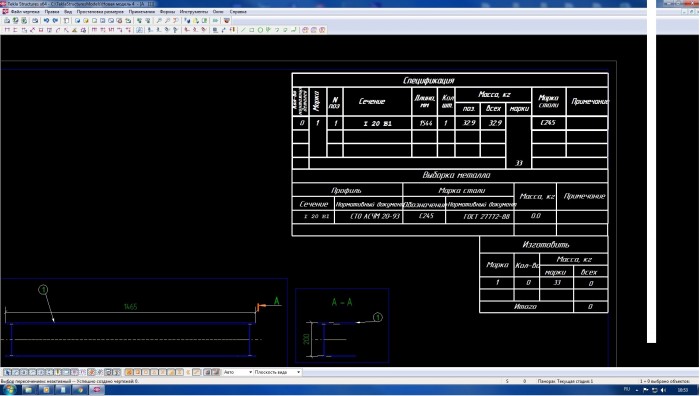Toggle the last orange snap switch in the row

point(180,372)
